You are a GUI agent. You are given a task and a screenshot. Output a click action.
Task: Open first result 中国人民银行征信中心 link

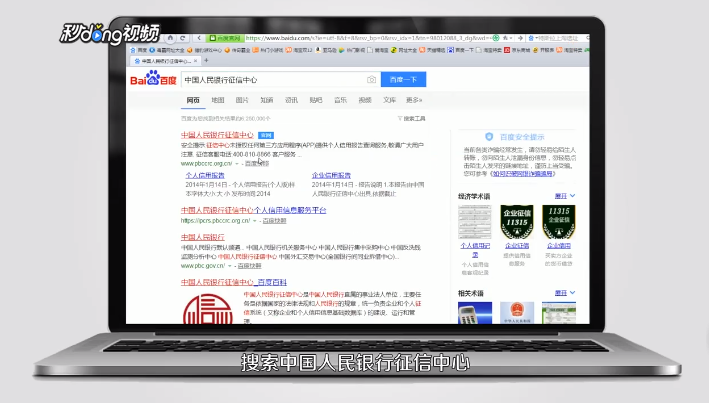coord(217,135)
